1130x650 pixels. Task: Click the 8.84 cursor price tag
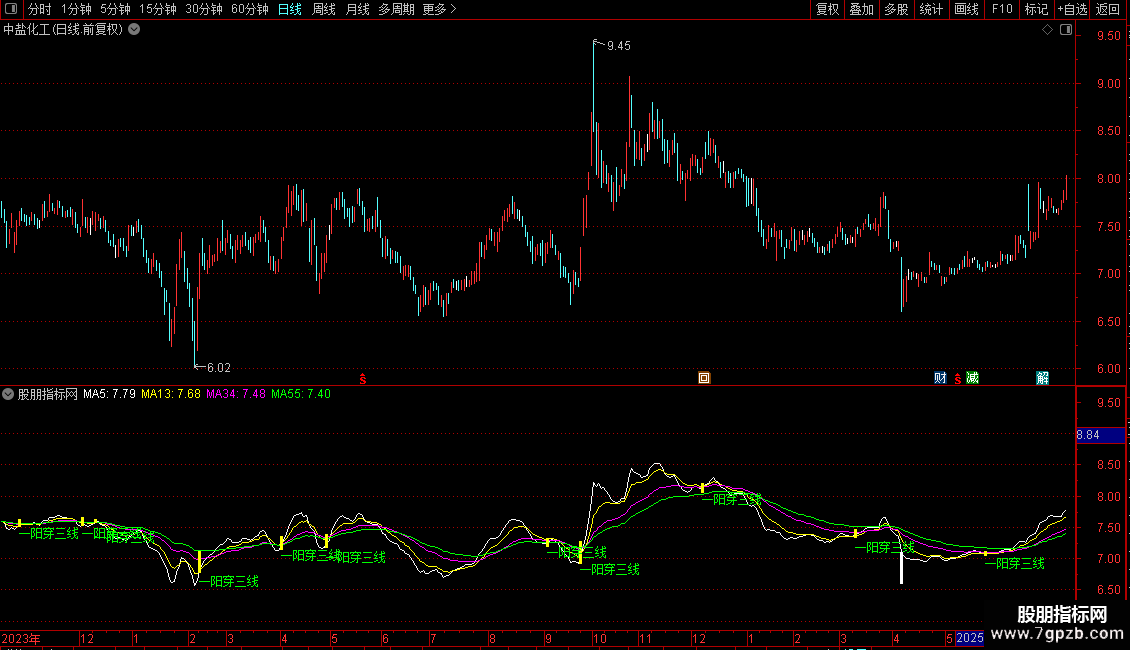[x=1100, y=435]
